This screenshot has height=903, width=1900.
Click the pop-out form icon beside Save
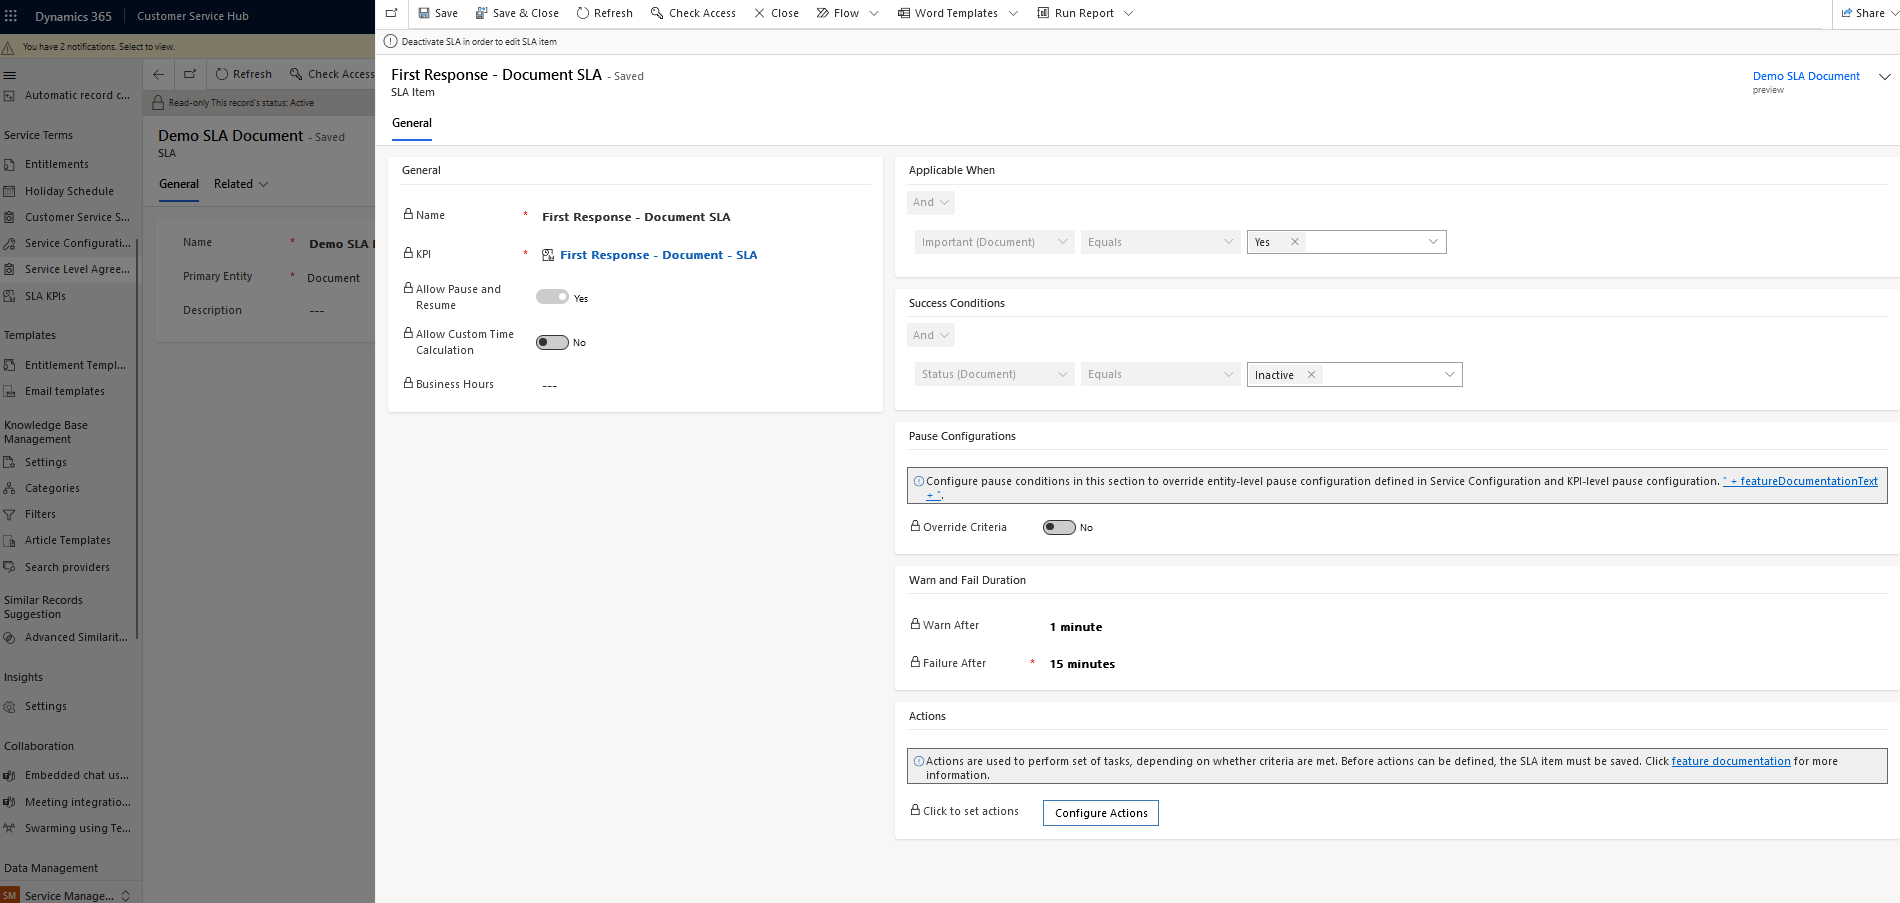(x=391, y=13)
